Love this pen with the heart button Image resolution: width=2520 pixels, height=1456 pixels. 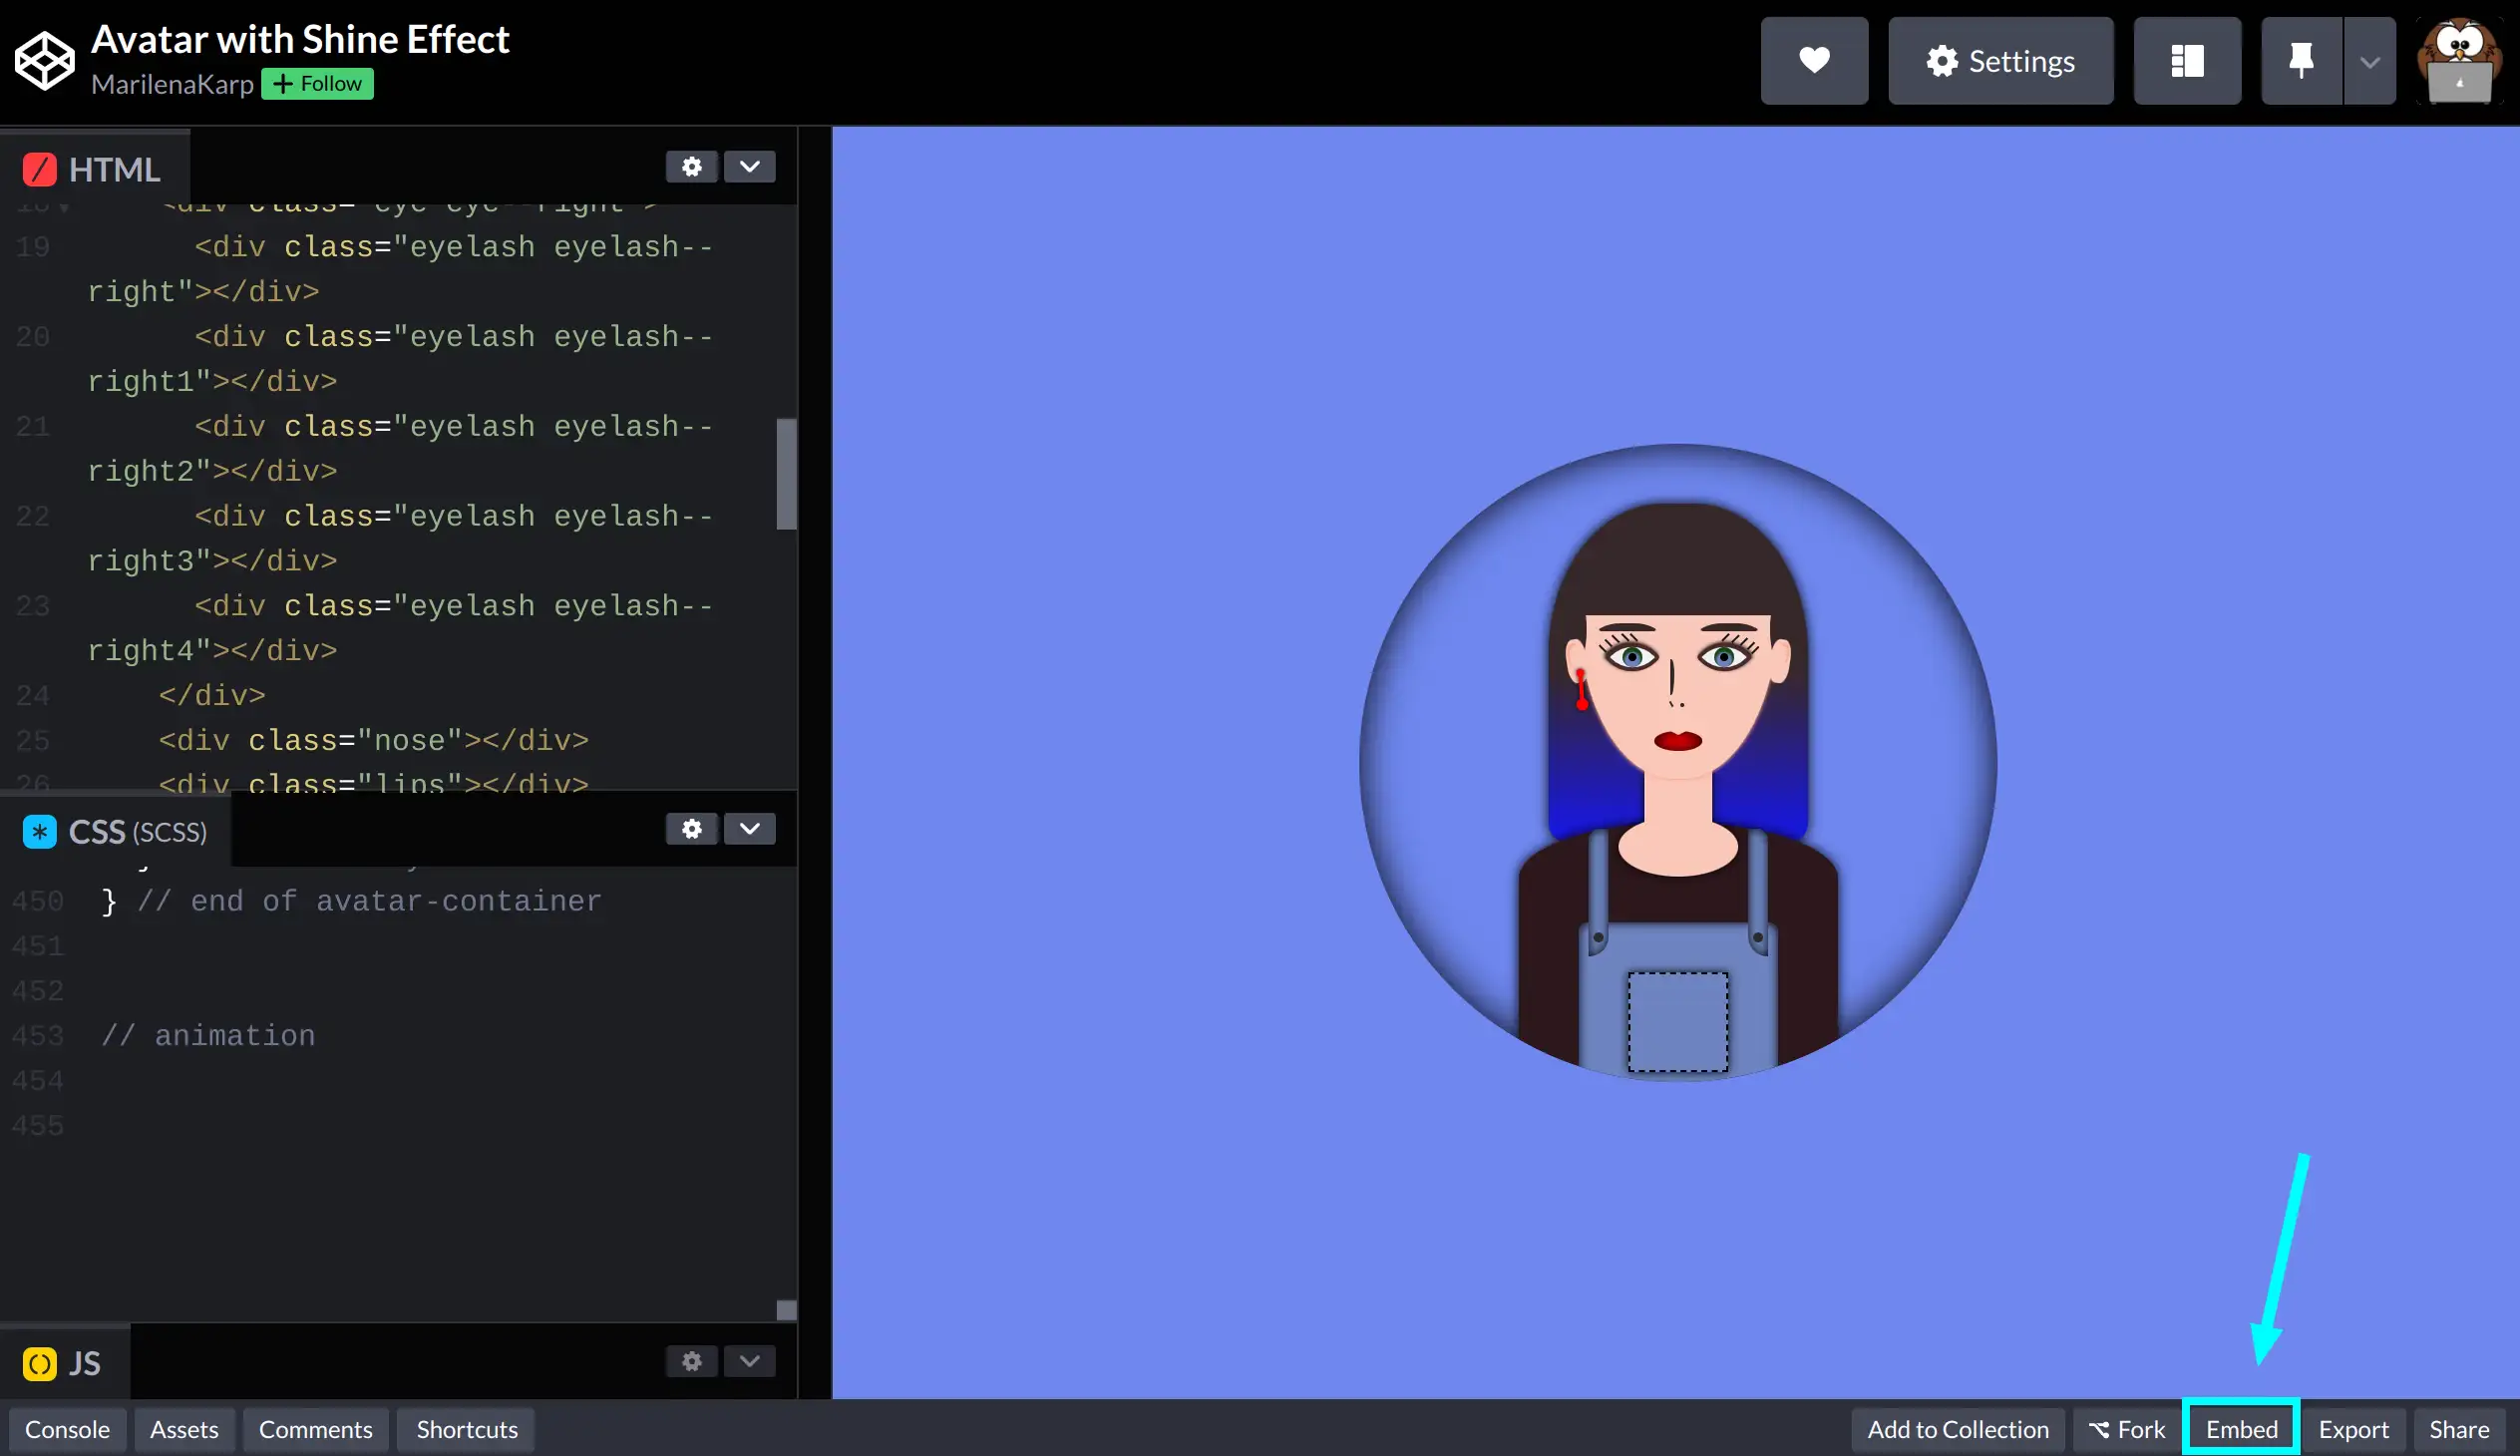1814,61
